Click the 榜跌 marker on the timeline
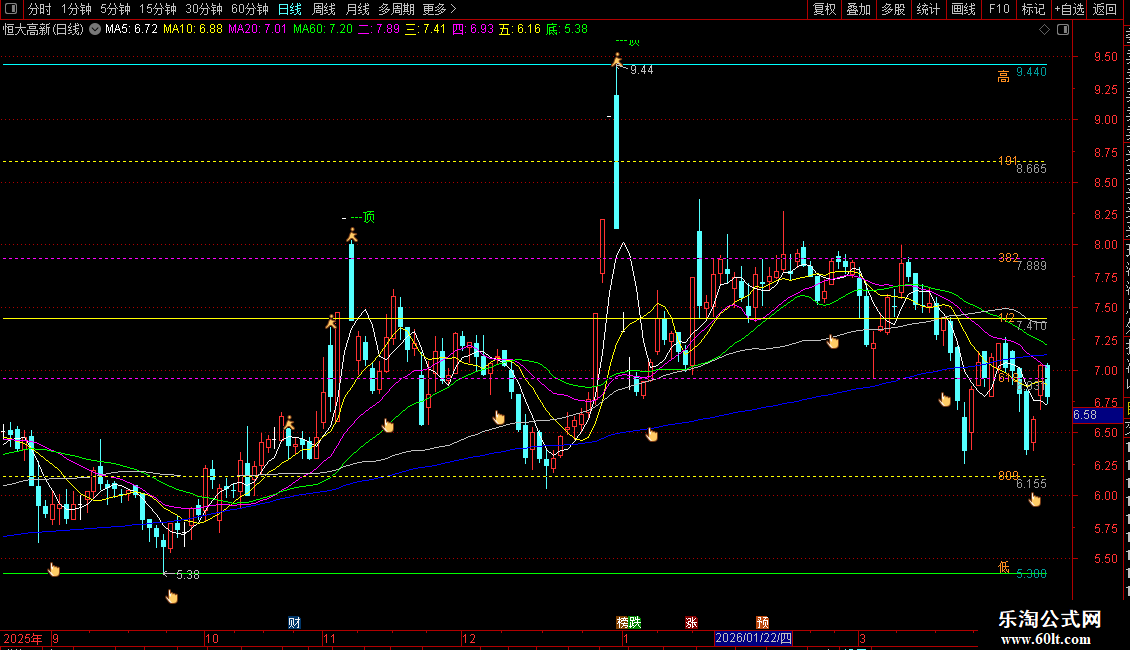 (x=628, y=622)
